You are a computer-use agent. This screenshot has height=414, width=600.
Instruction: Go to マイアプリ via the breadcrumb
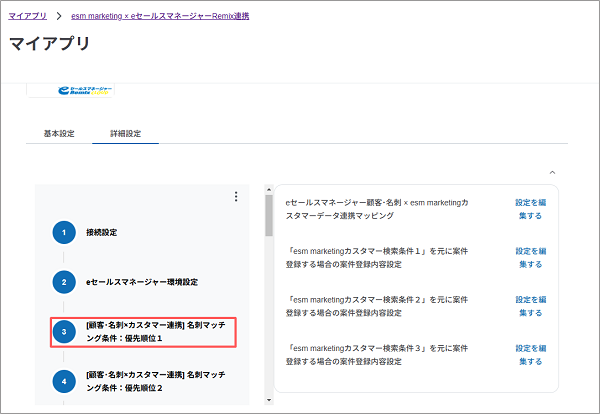tap(28, 17)
